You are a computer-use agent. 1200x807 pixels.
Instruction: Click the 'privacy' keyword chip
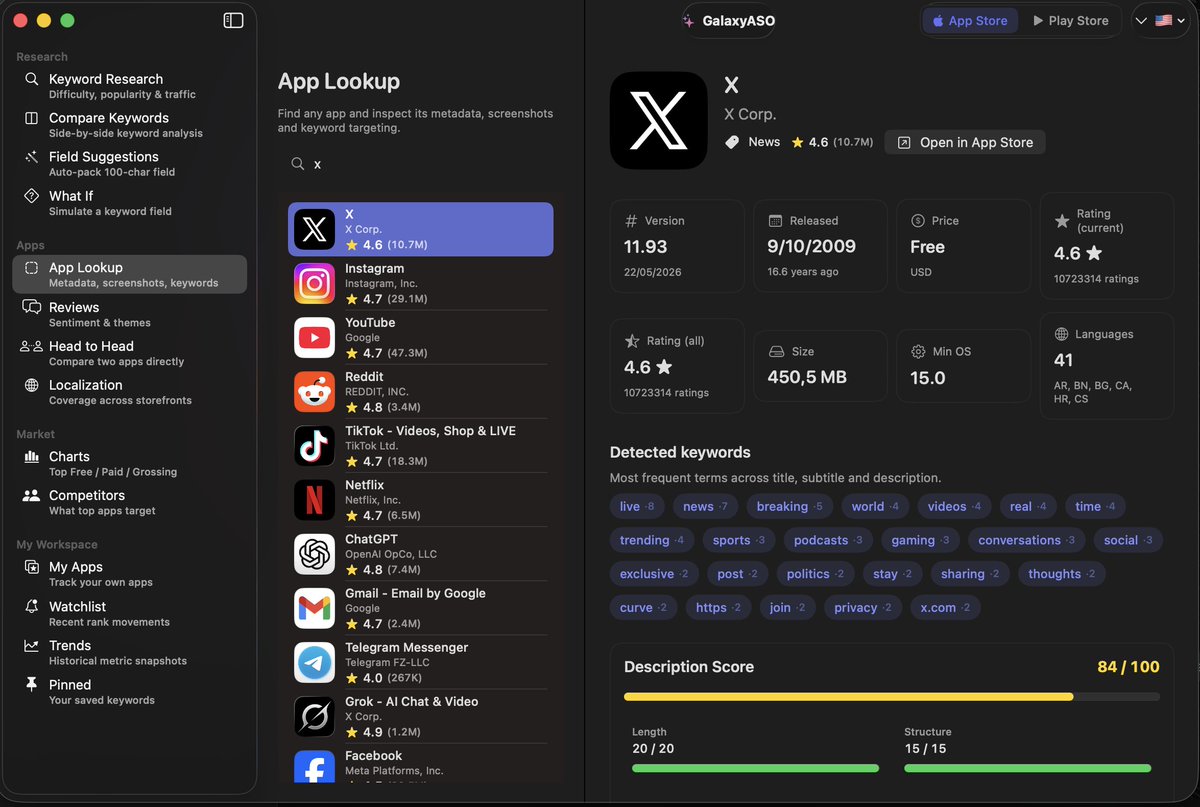click(x=863, y=607)
